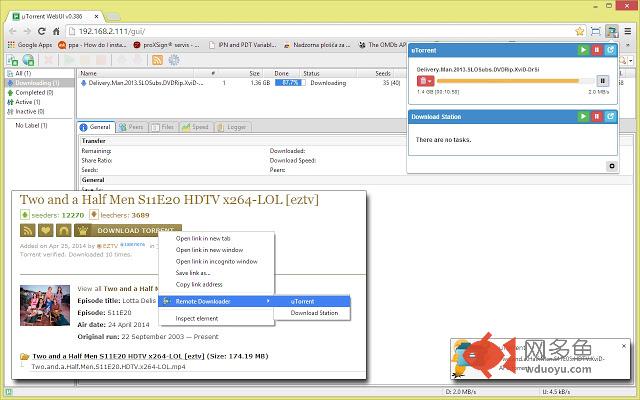Pause all Download Station tasks red button
640x400 pixels.
click(597, 116)
